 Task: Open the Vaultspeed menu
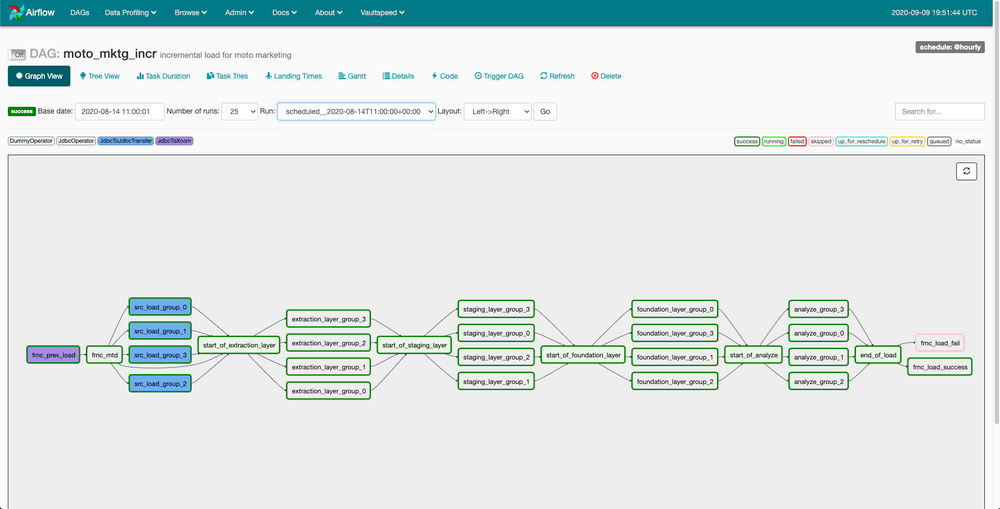pyautogui.click(x=382, y=13)
